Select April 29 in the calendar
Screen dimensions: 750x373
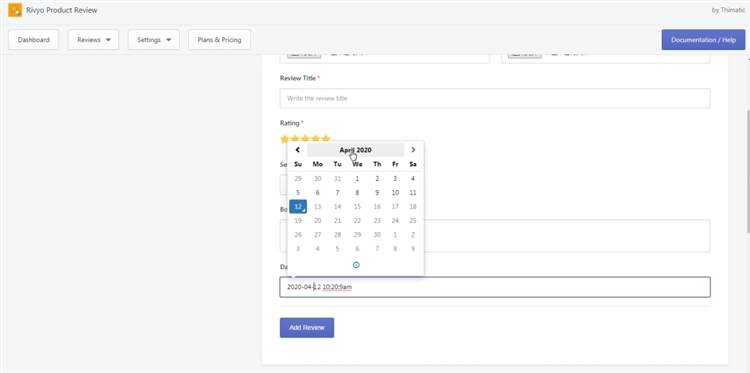click(357, 235)
